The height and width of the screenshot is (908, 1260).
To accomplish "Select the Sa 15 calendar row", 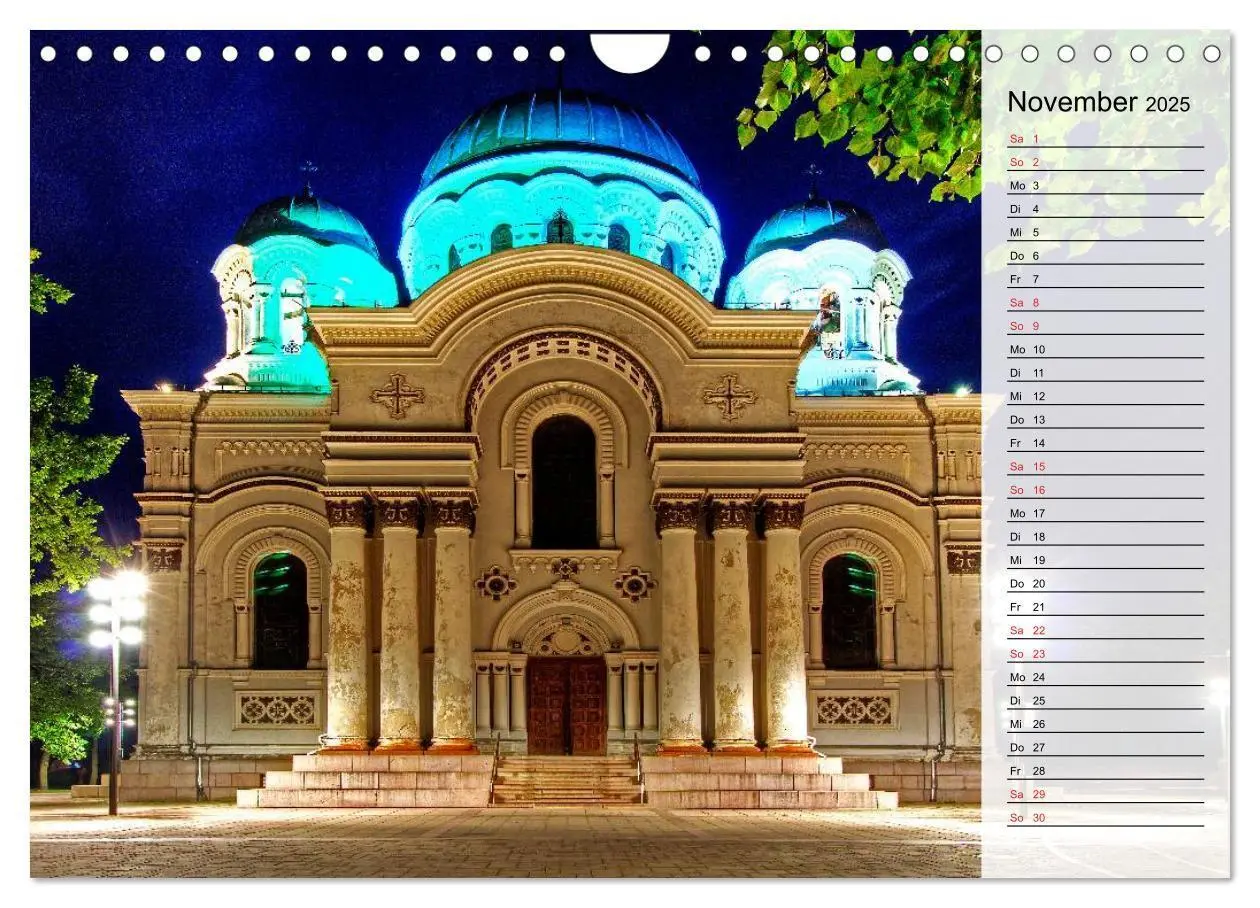I will [1105, 466].
